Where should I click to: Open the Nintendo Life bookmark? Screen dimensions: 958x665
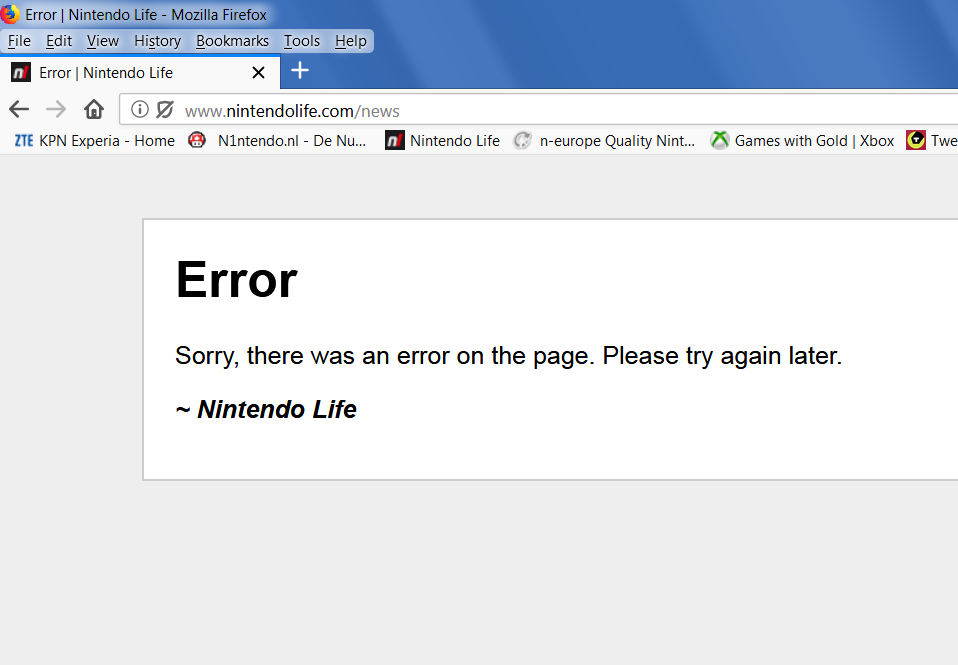pyautogui.click(x=442, y=141)
